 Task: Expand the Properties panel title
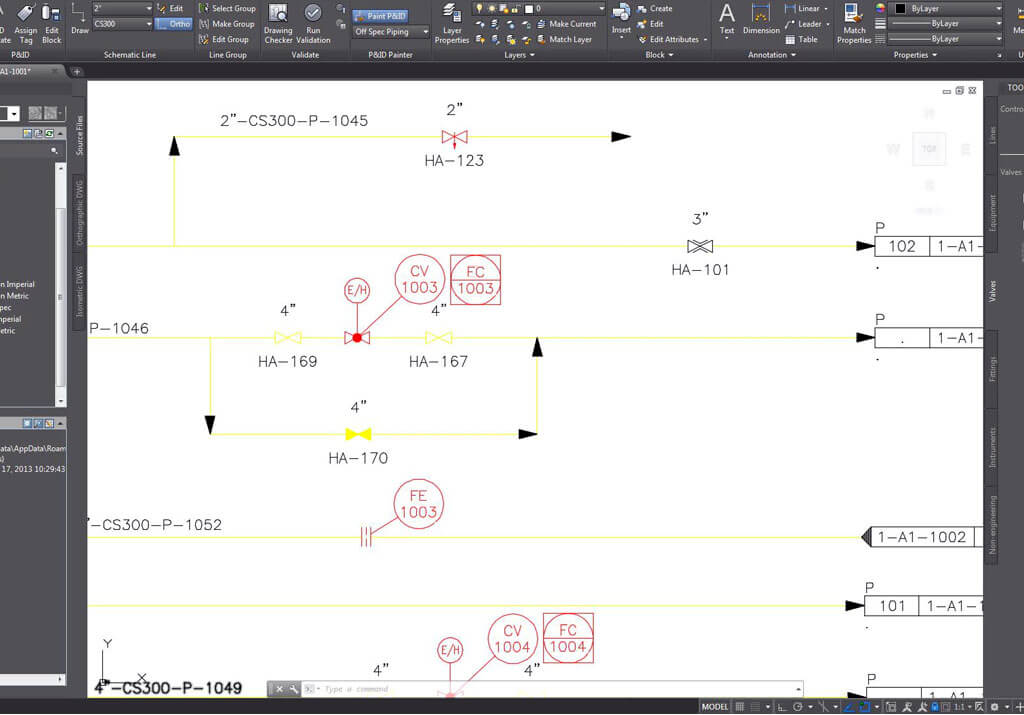(915, 55)
